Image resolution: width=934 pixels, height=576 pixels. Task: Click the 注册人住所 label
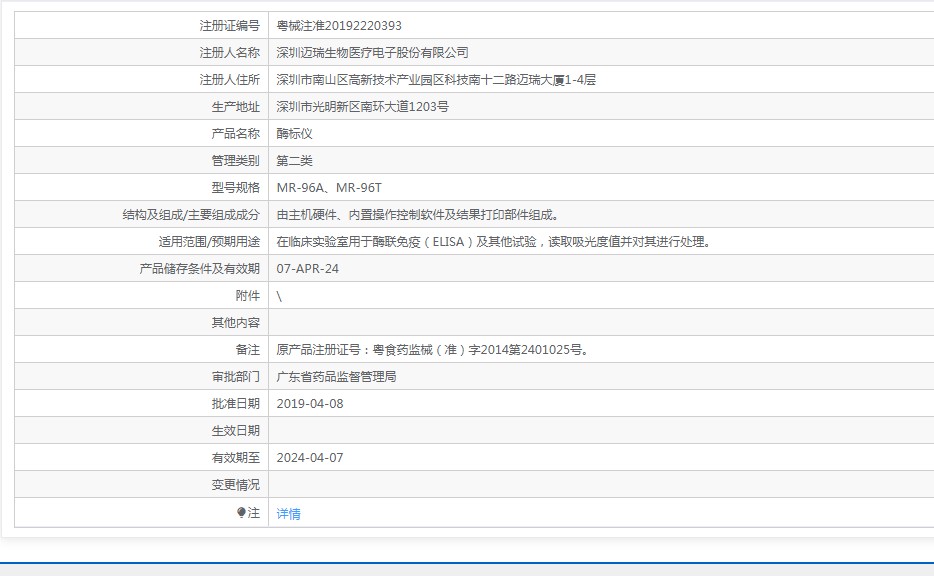coord(229,80)
